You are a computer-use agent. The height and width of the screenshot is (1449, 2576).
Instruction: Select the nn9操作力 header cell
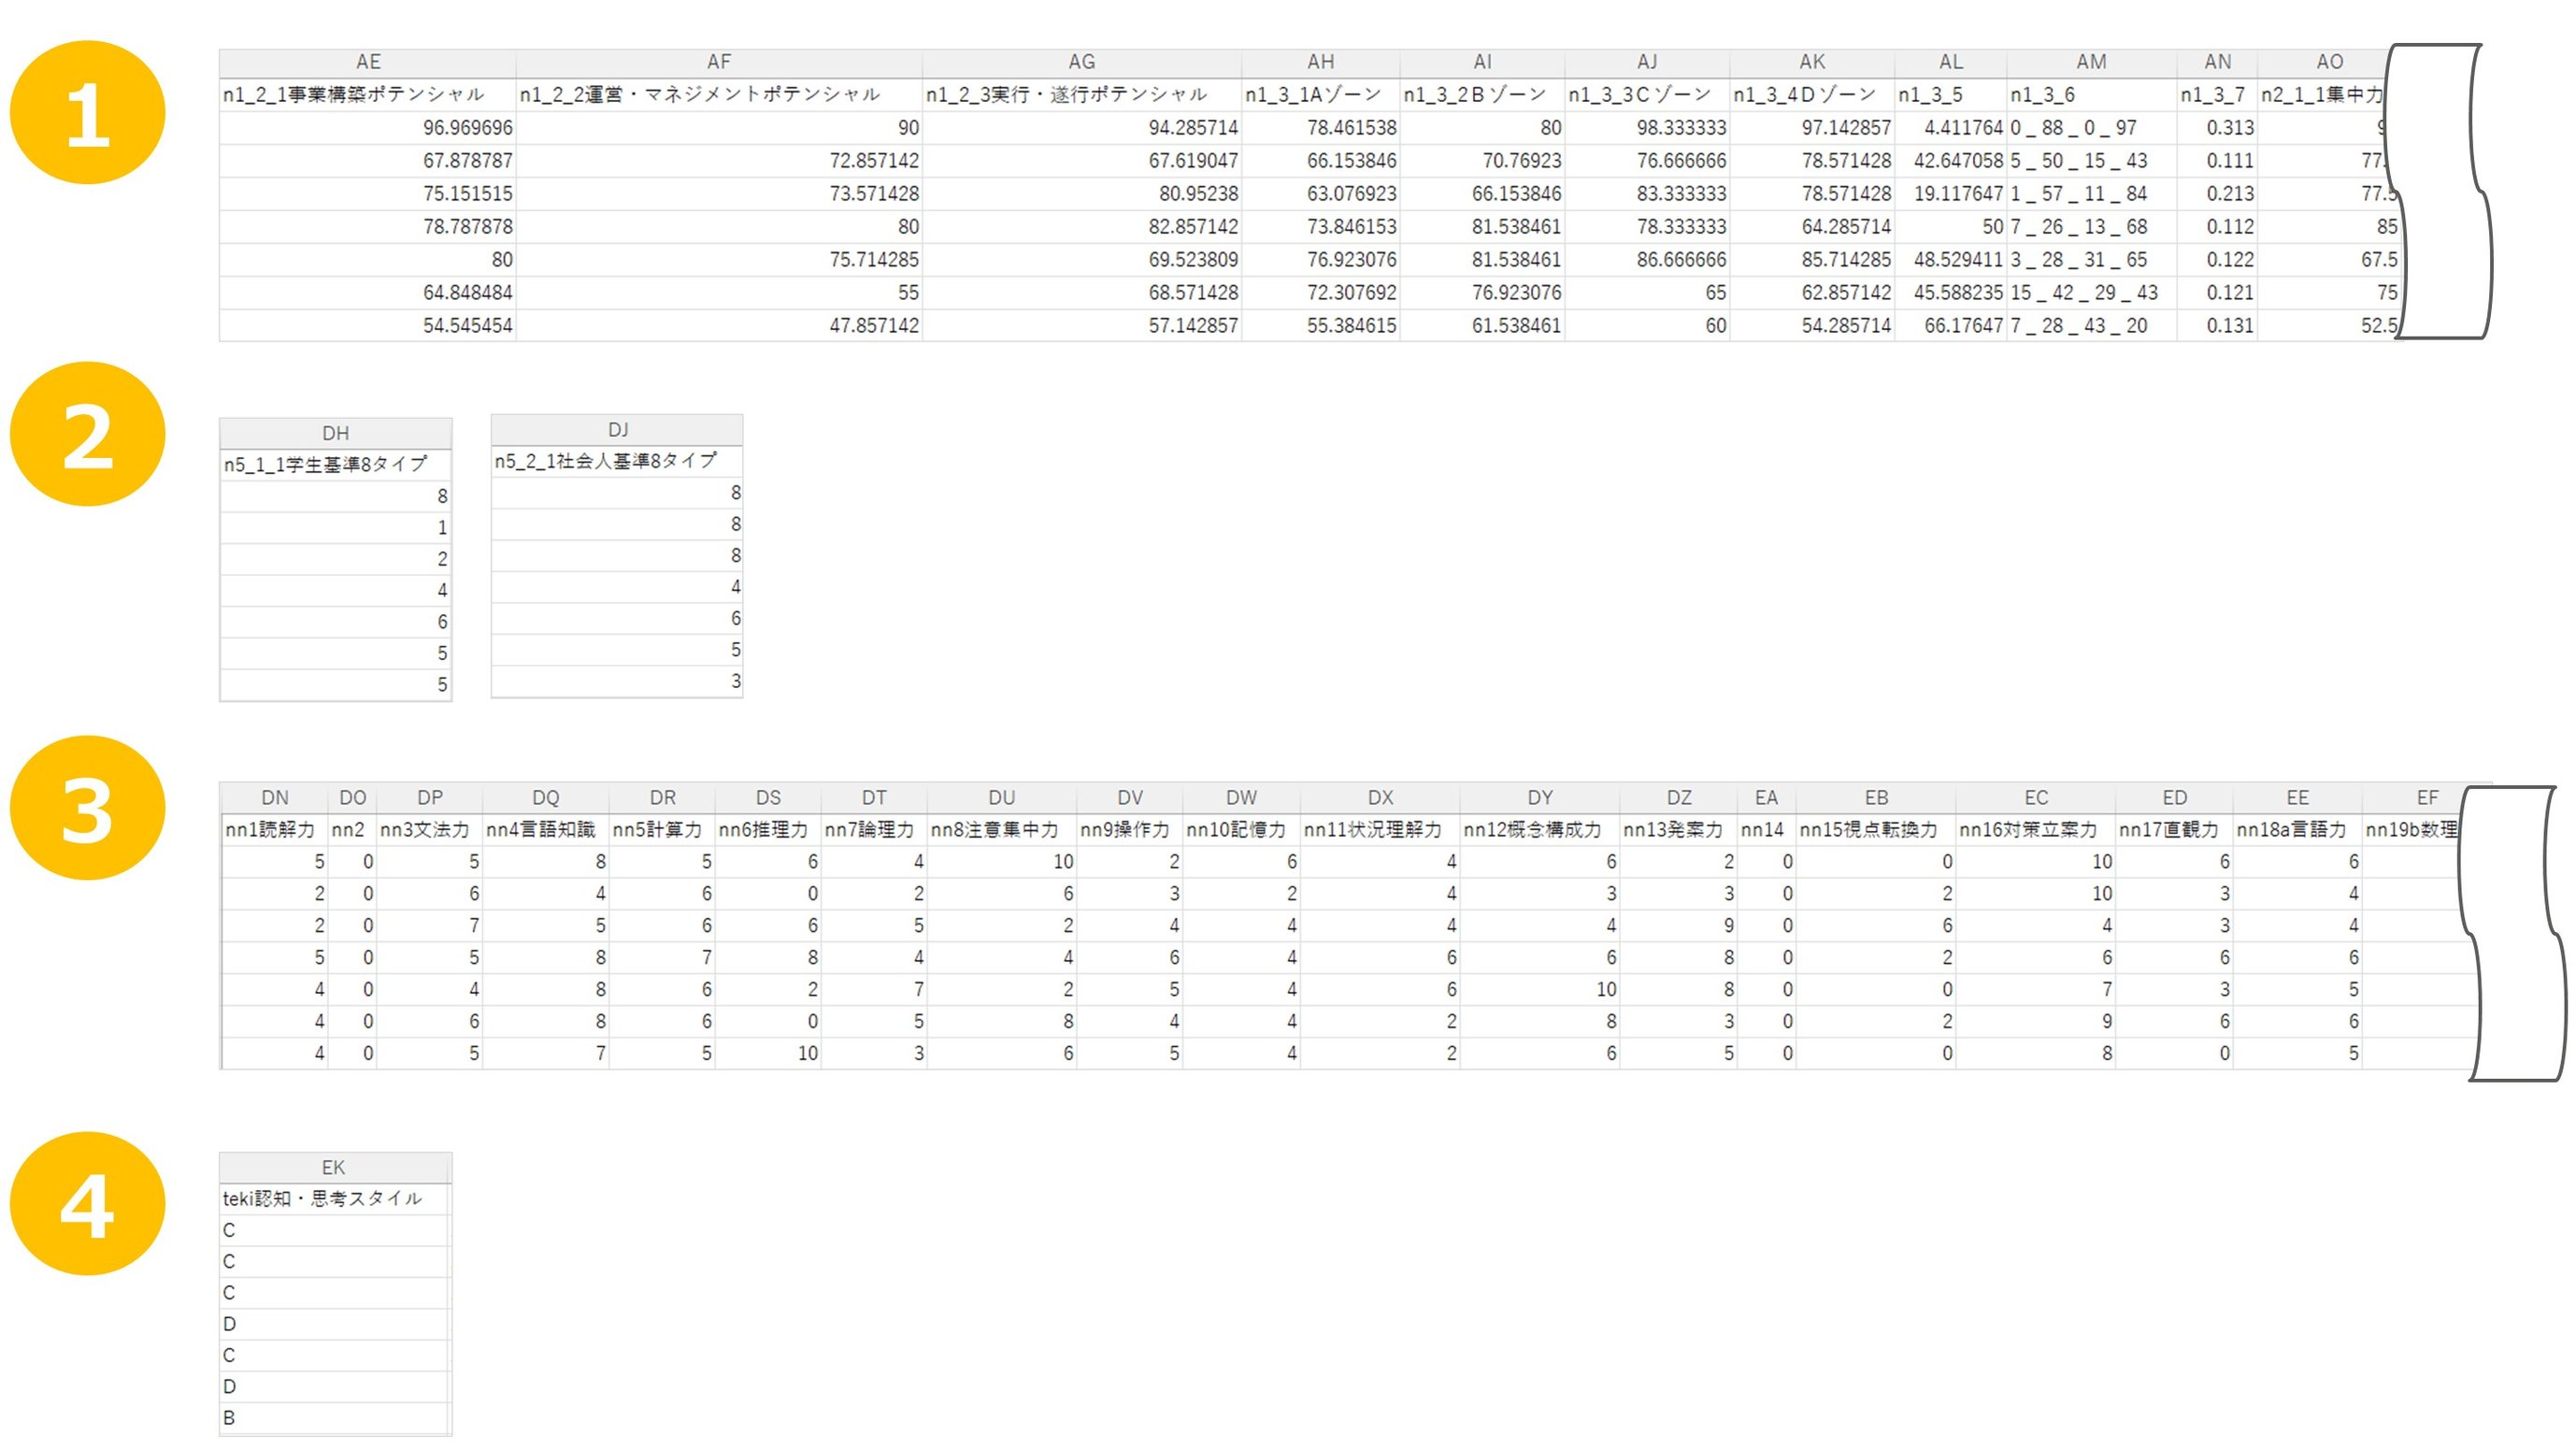pos(1130,830)
